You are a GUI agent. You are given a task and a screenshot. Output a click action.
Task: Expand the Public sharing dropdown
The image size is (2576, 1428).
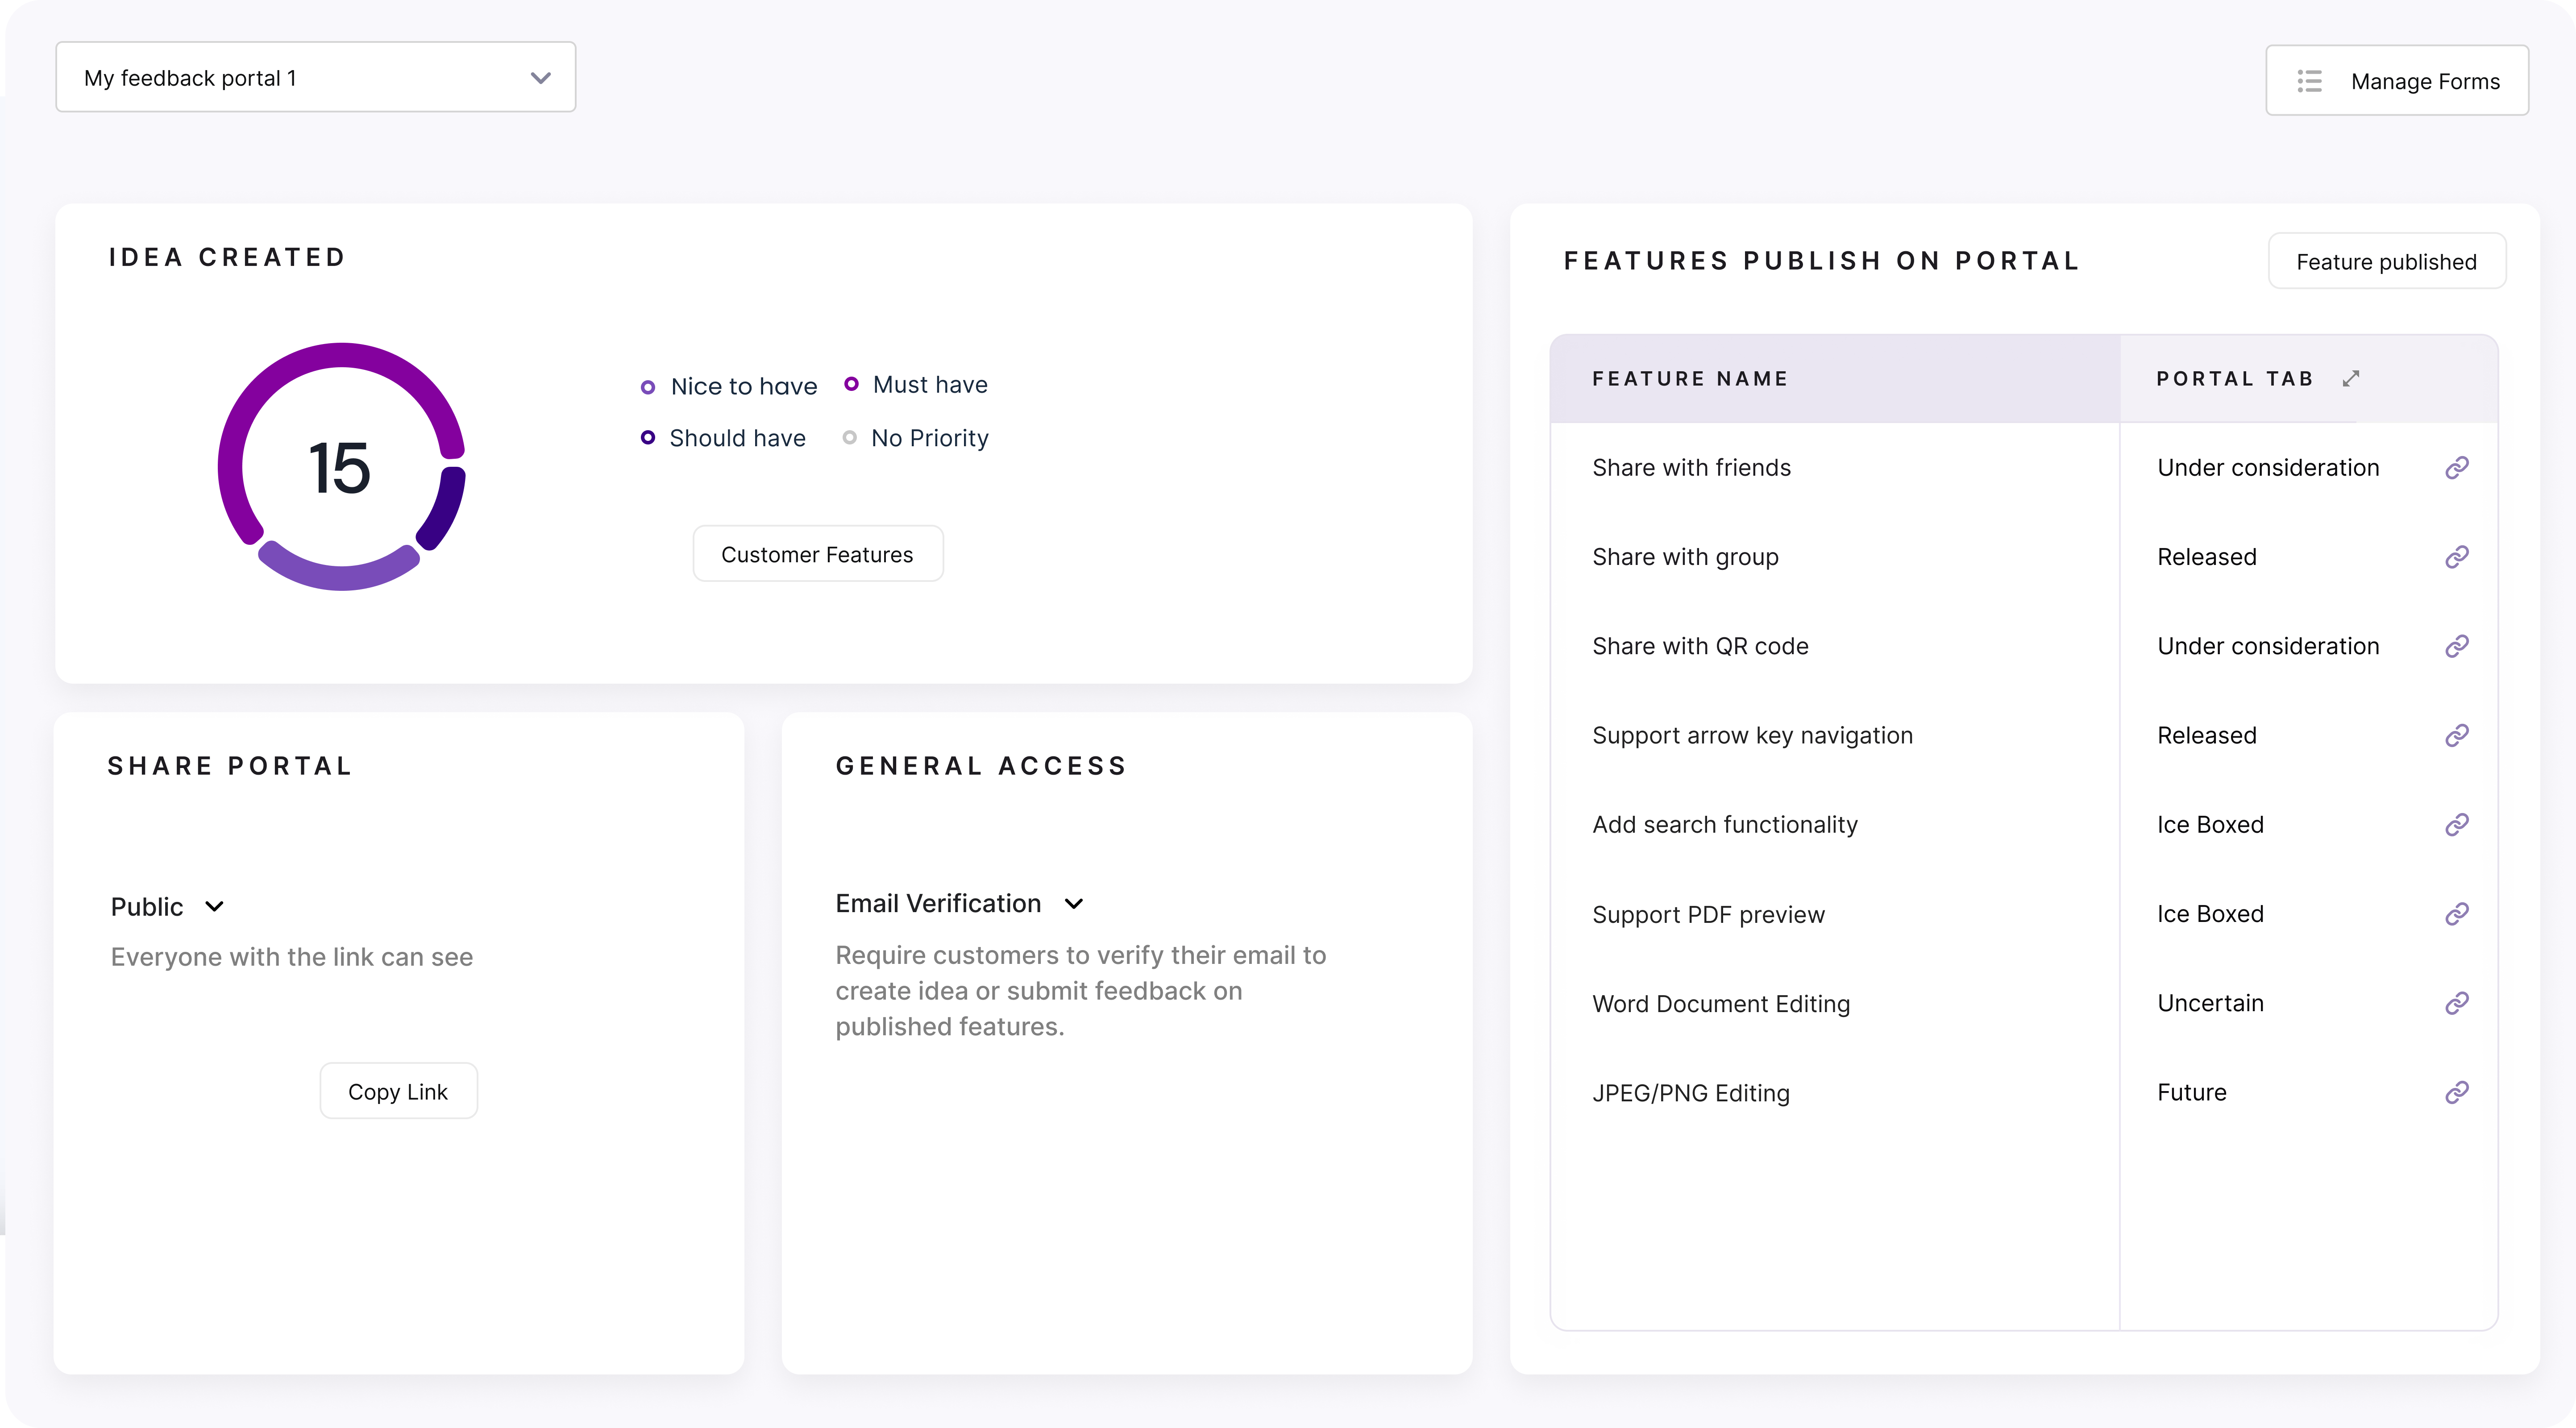tap(167, 907)
